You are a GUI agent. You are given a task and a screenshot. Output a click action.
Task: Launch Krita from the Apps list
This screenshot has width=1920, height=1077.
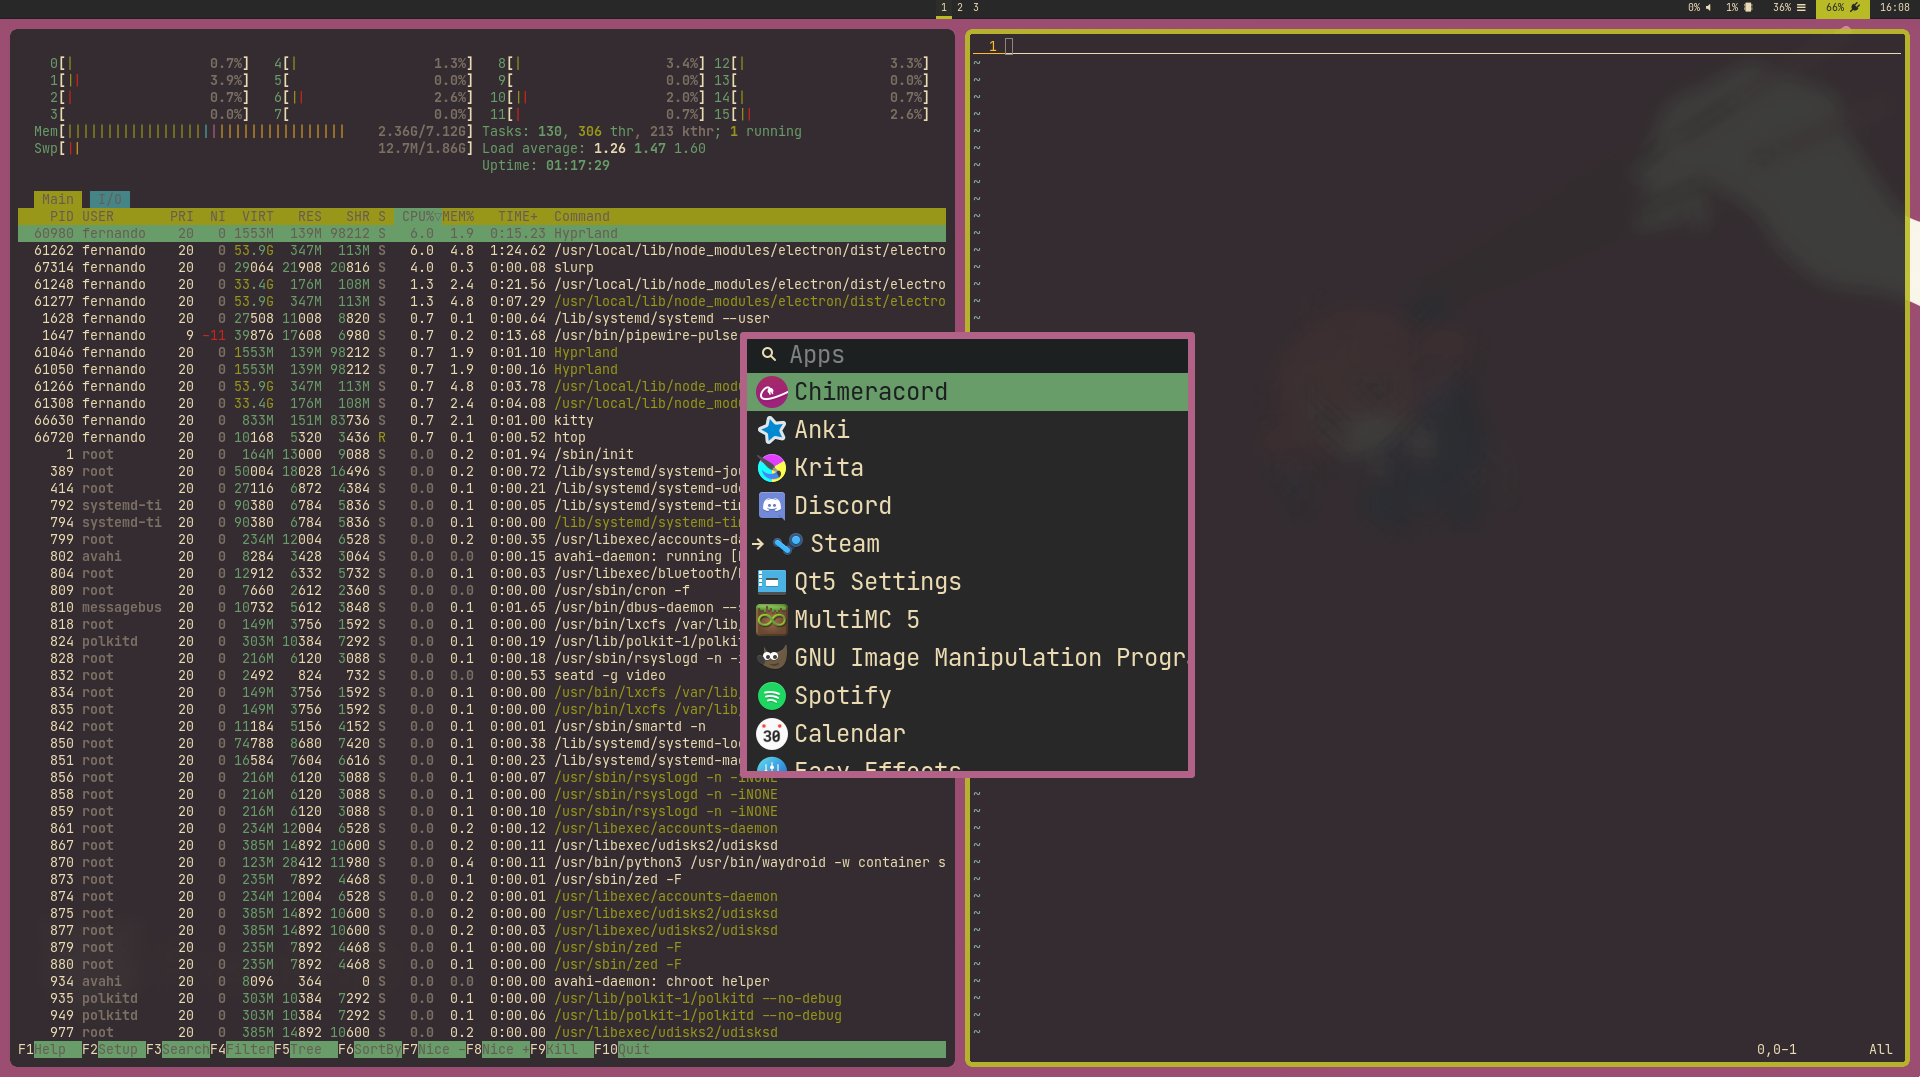(967, 468)
